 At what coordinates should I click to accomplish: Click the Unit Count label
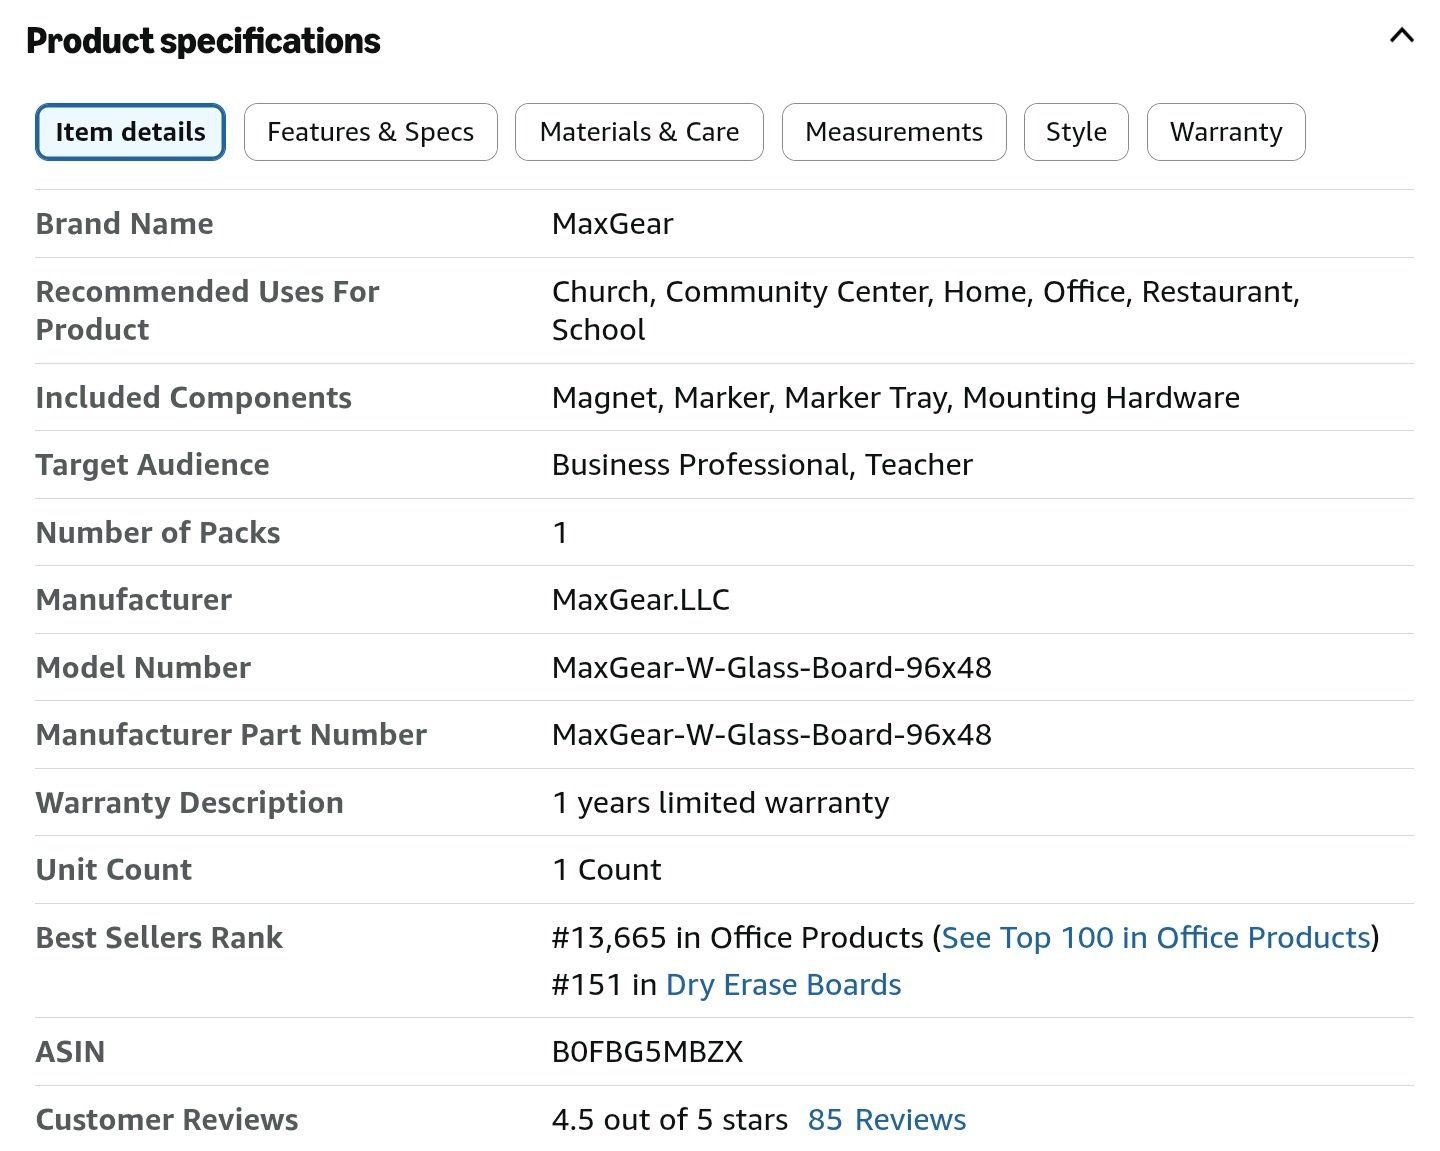114,870
